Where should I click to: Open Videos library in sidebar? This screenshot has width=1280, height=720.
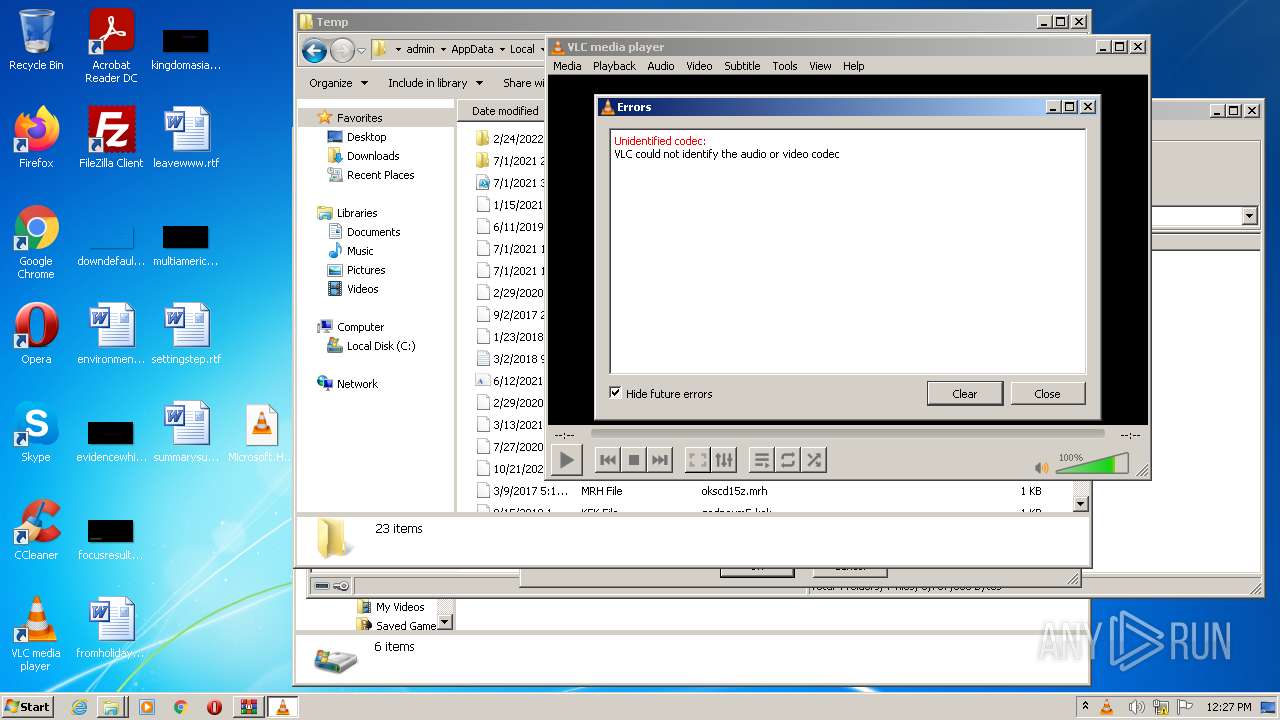[x=362, y=289]
